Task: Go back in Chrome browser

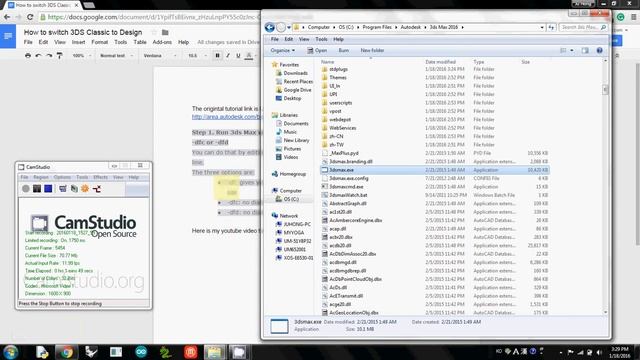Action: [x=7, y=17]
